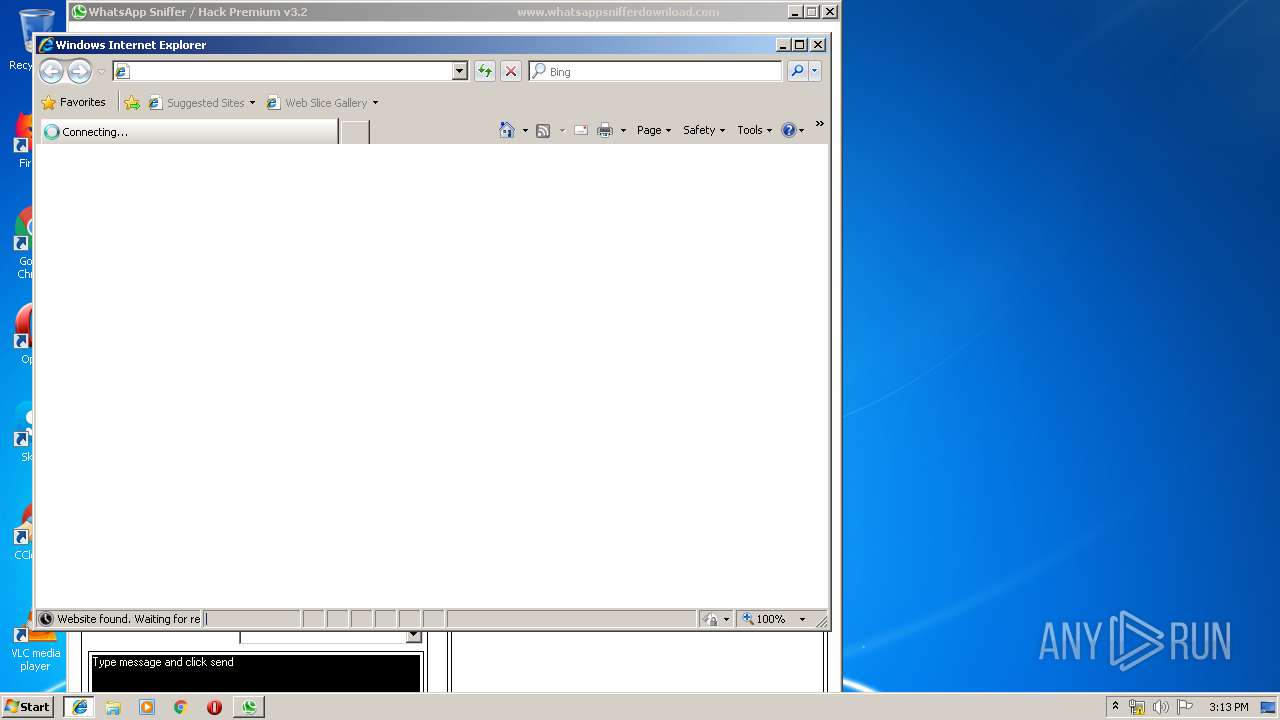Click the status bar text 'Website found. Waiting for re'

point(128,619)
